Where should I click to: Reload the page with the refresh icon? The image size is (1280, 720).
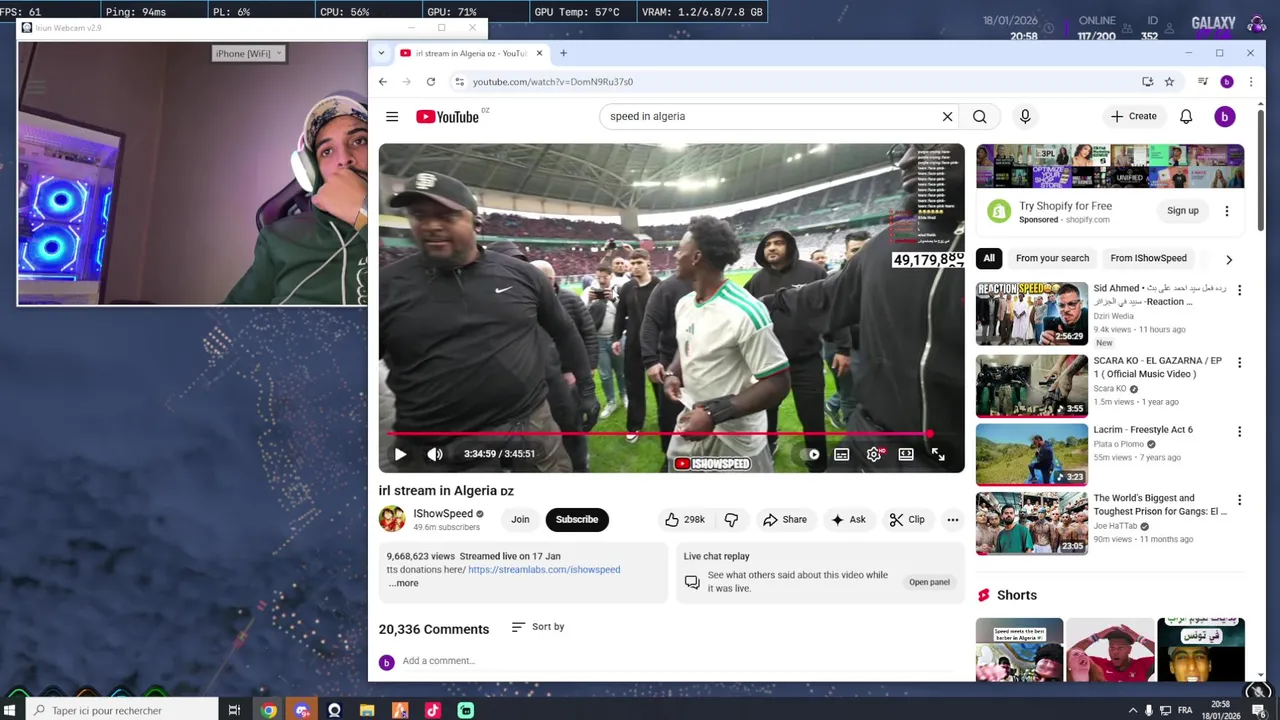tap(431, 82)
